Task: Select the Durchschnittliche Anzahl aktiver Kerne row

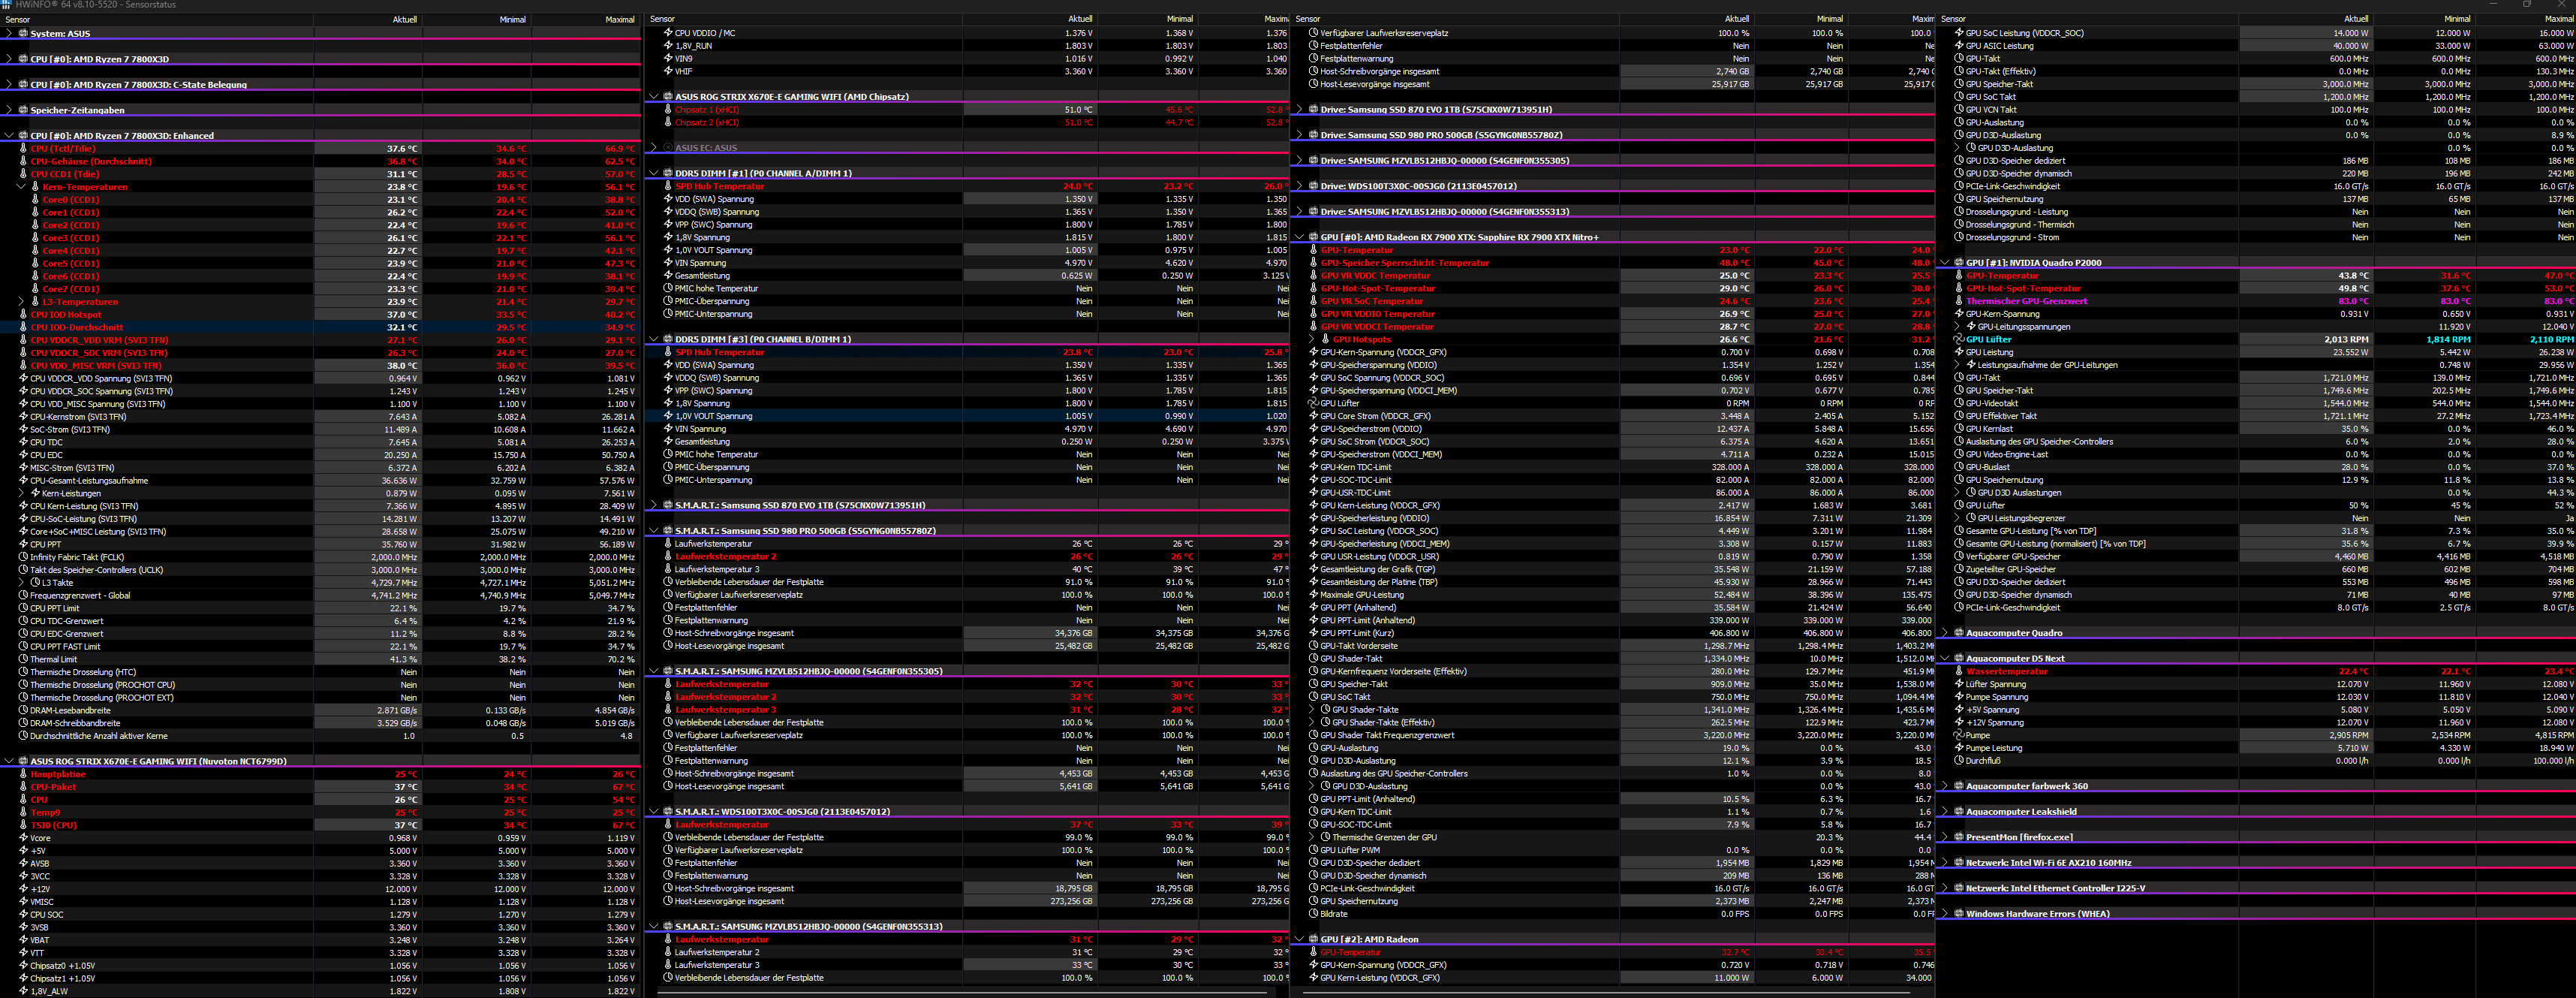Action: point(320,736)
